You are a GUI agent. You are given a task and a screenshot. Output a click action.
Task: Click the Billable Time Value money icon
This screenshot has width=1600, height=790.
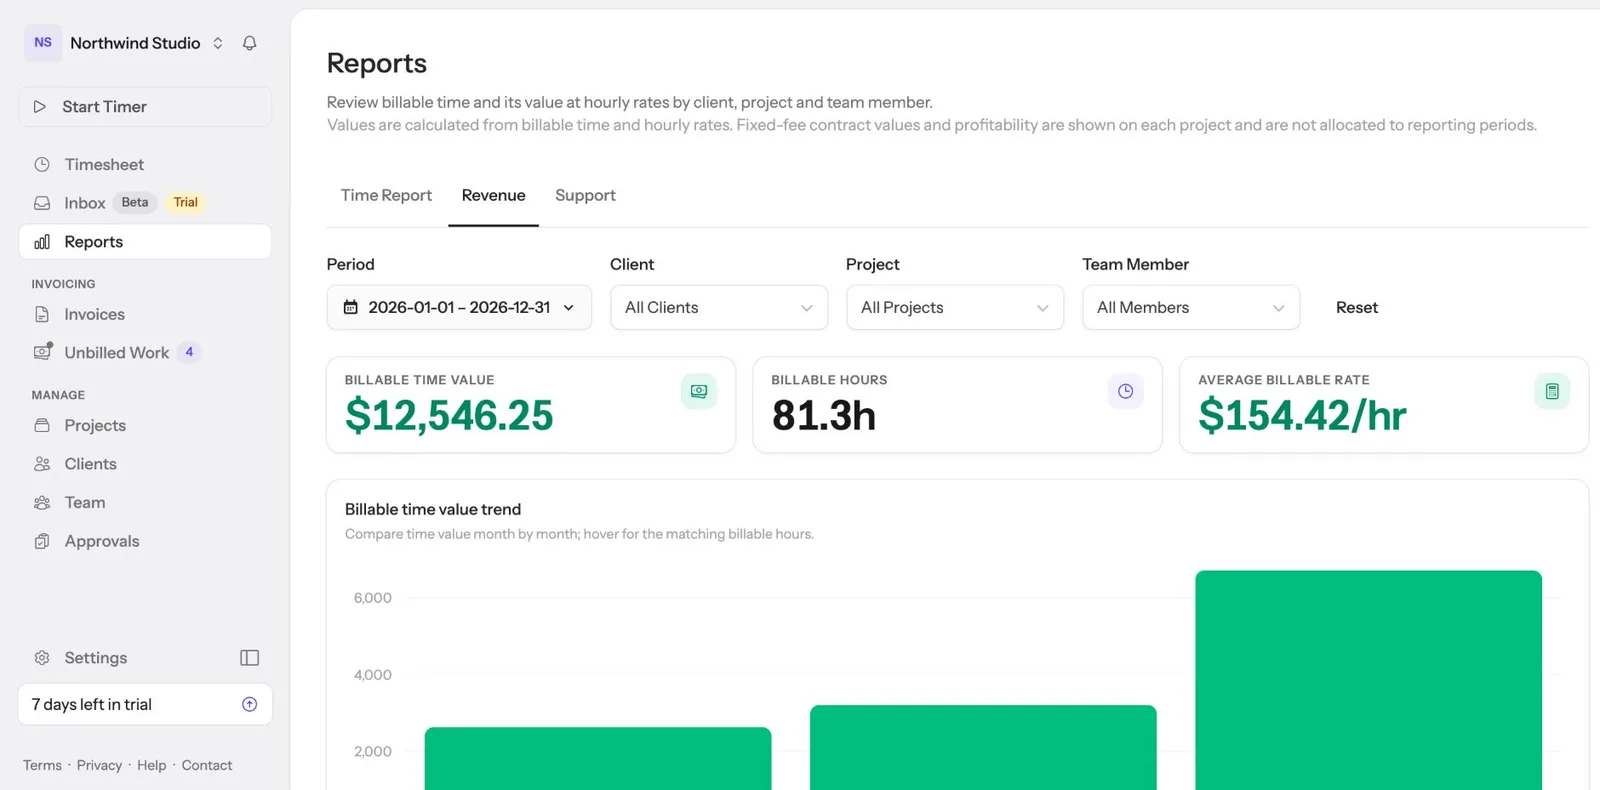point(699,391)
